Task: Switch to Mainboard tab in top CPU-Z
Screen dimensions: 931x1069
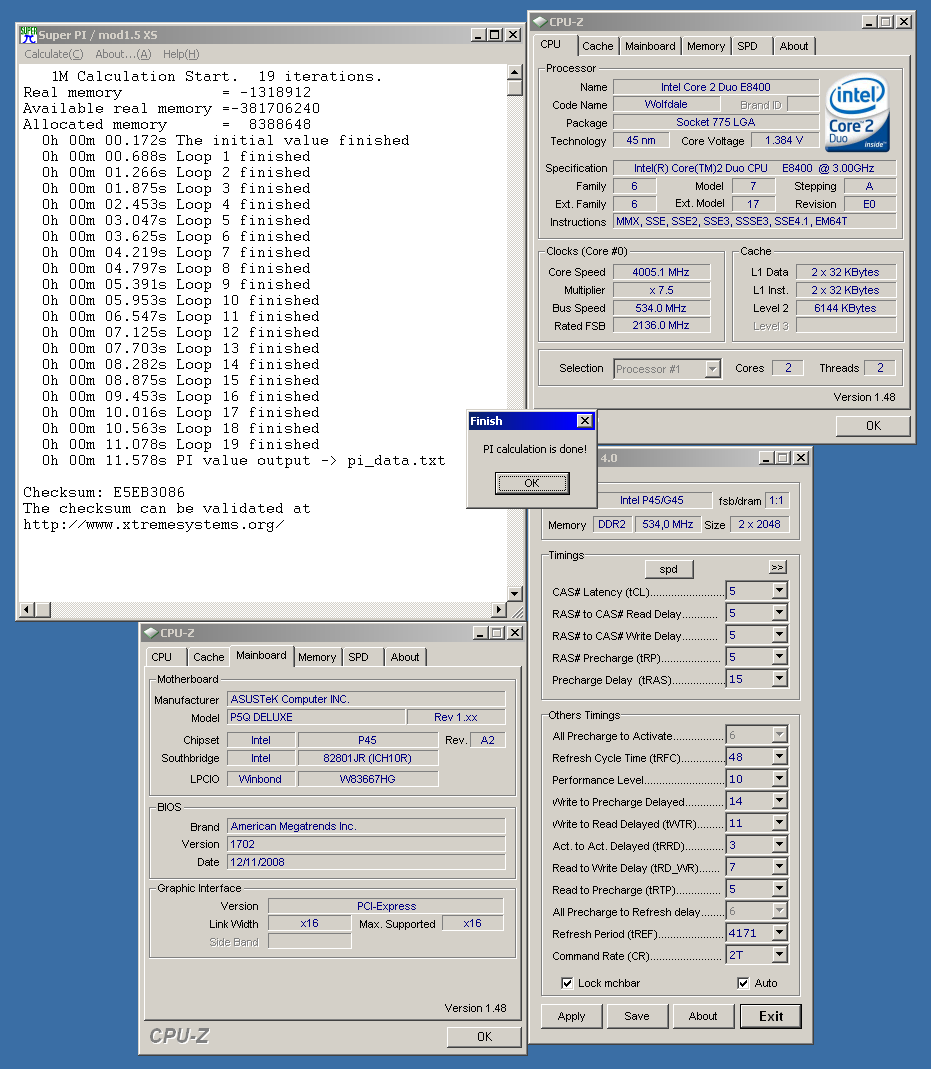Action: click(x=650, y=46)
